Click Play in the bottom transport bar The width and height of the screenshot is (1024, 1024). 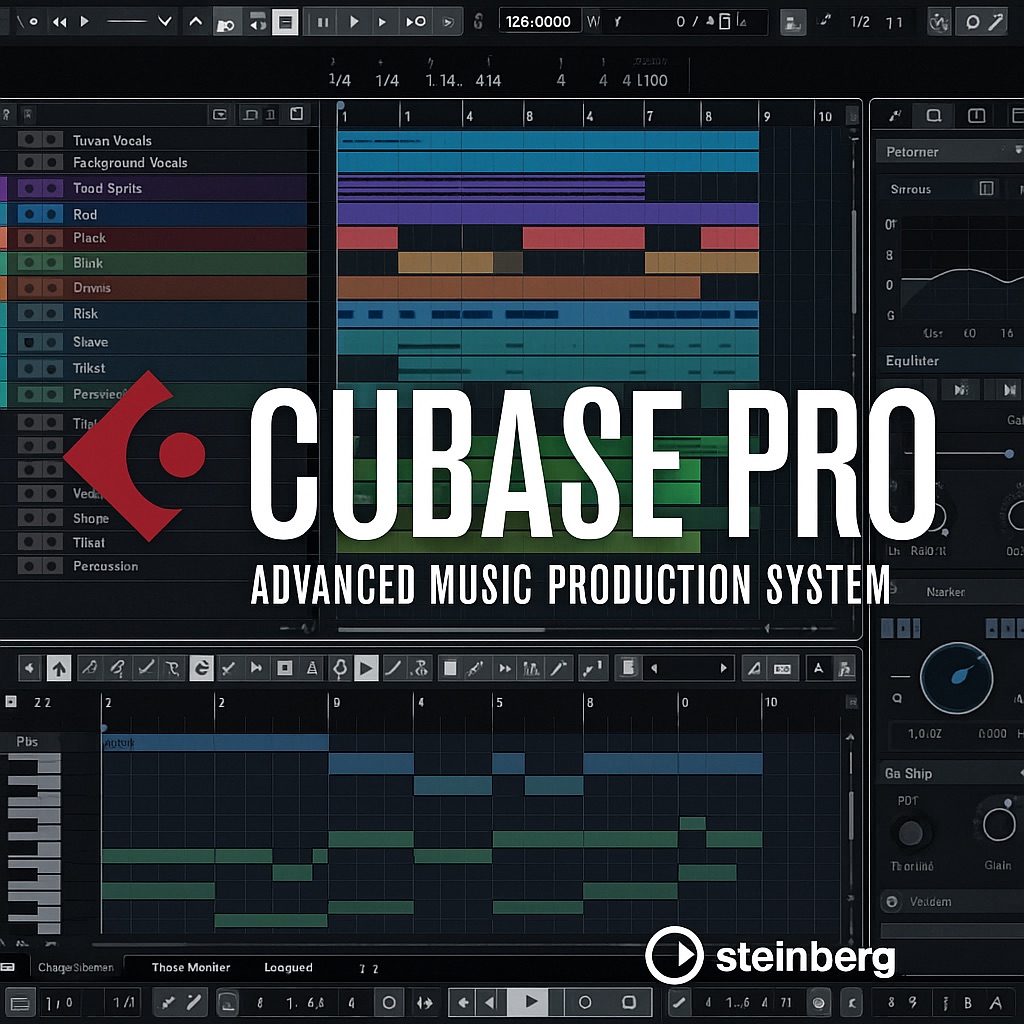[532, 1002]
